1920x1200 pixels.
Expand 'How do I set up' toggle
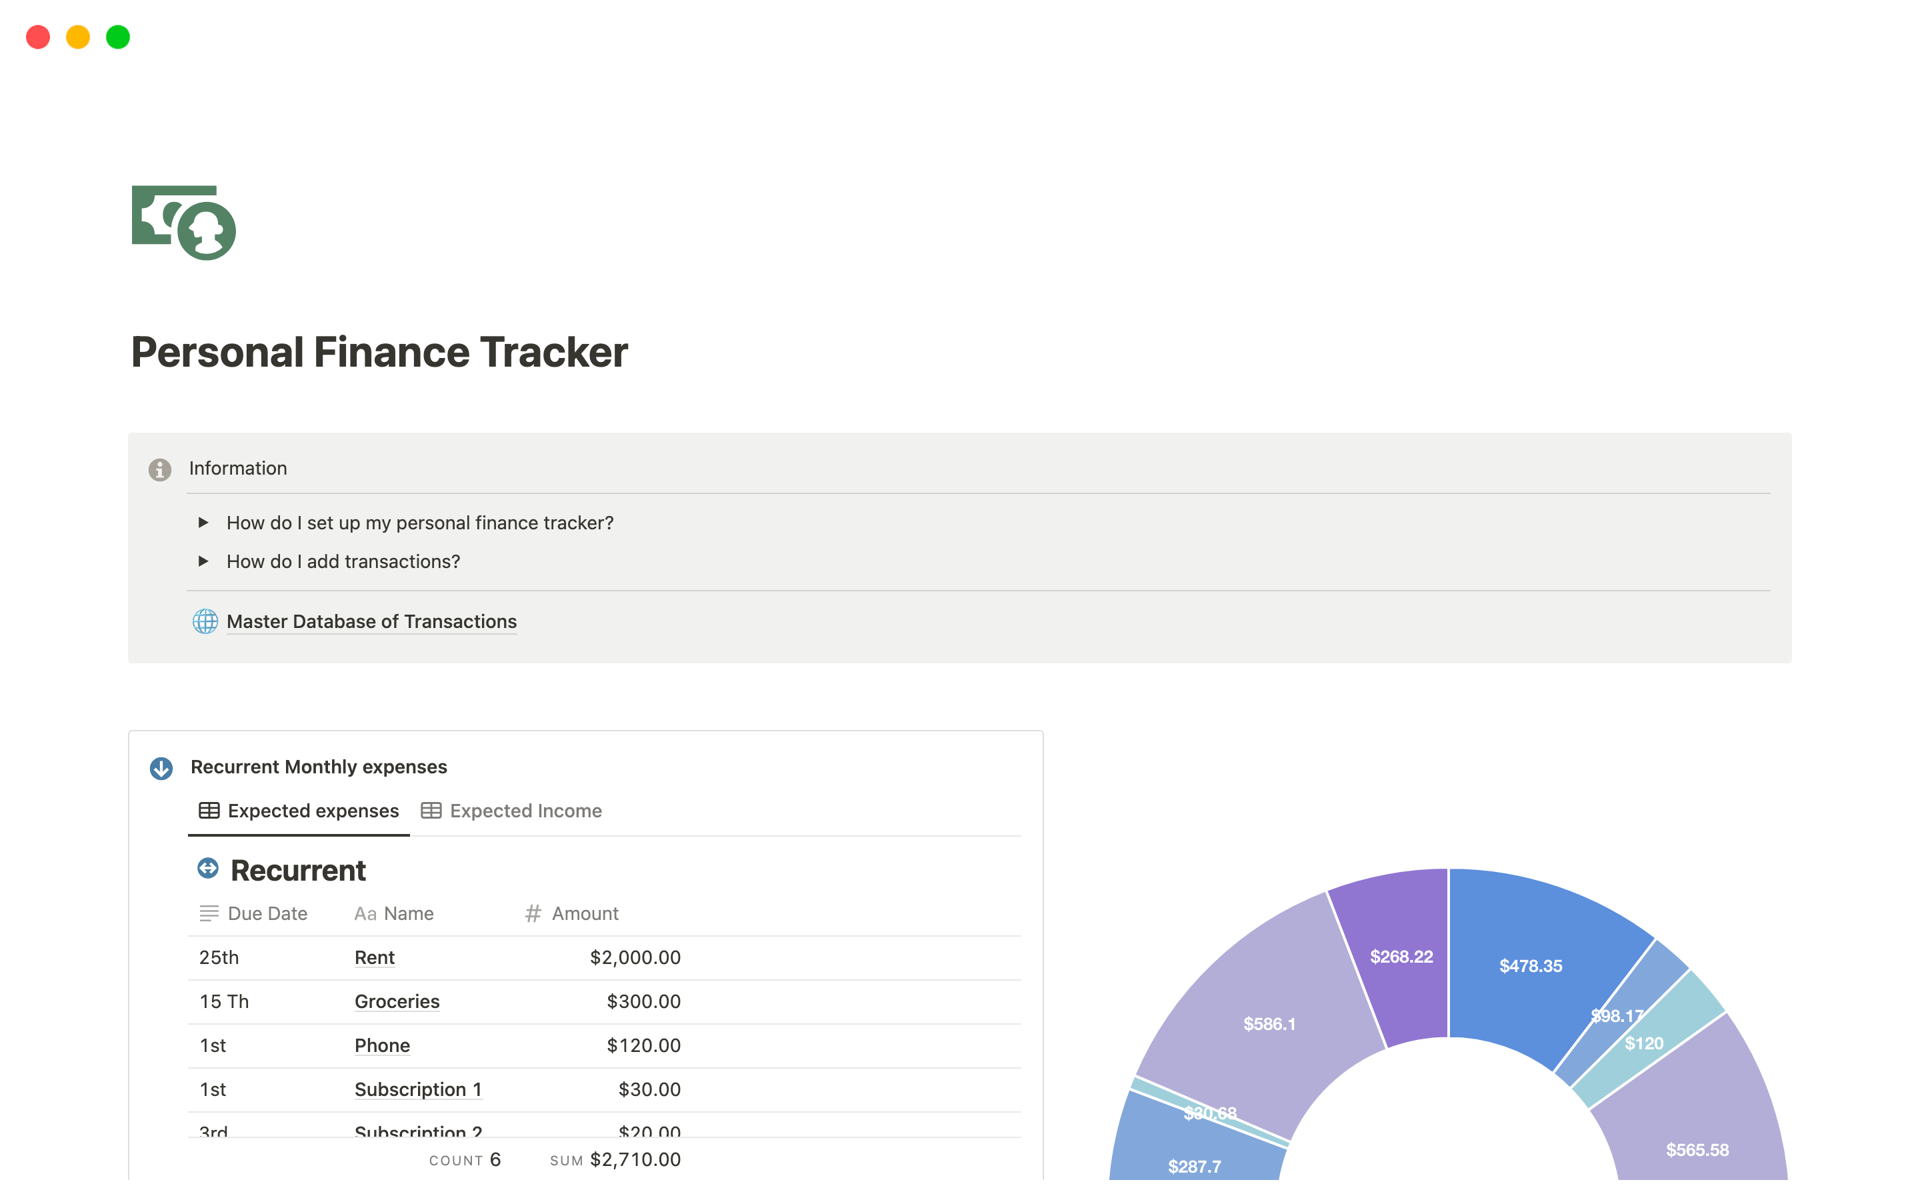203,523
